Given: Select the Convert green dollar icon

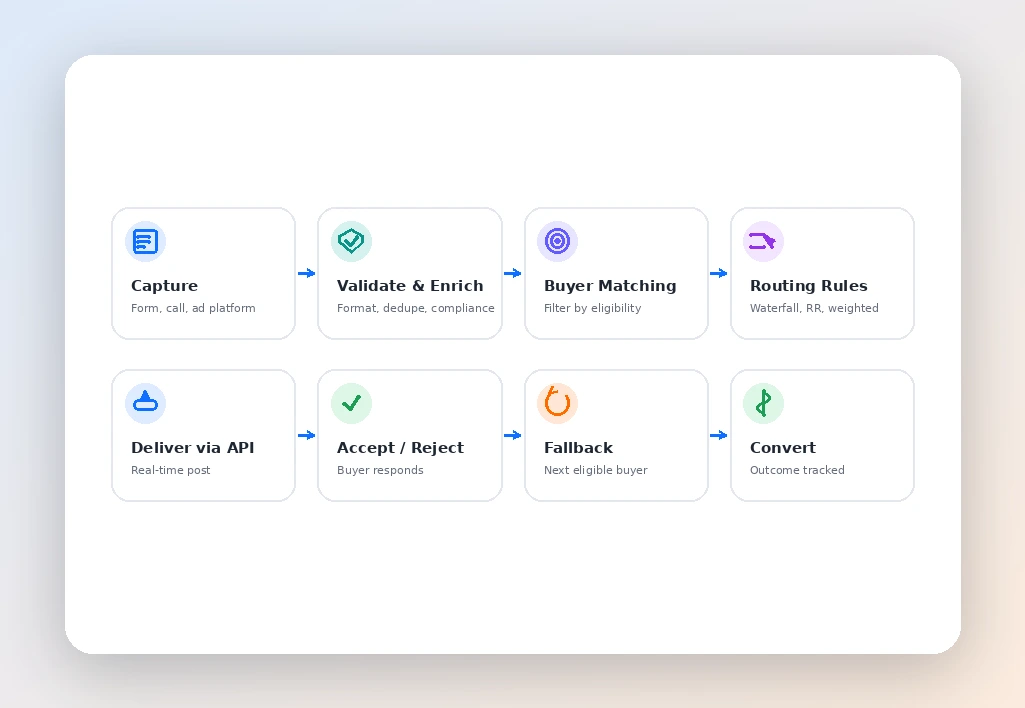Looking at the screenshot, I should (x=763, y=403).
